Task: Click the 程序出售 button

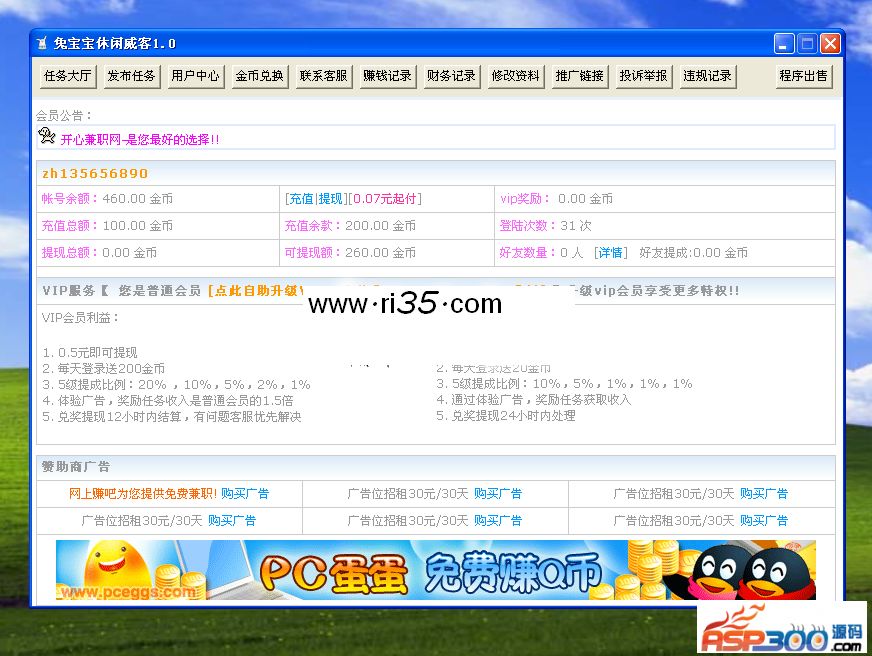Action: (x=803, y=76)
